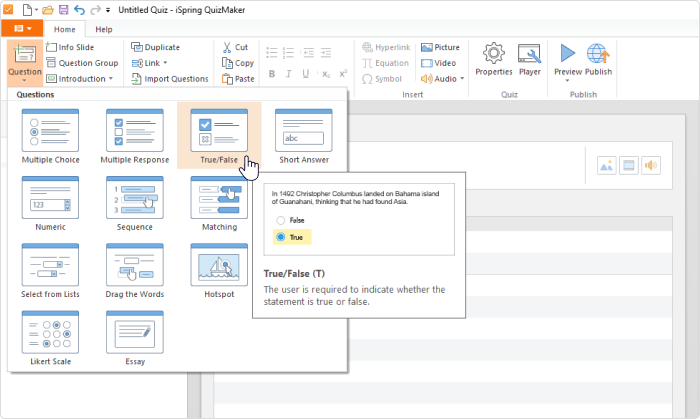
Task: Insert a Picture
Action: 440,47
